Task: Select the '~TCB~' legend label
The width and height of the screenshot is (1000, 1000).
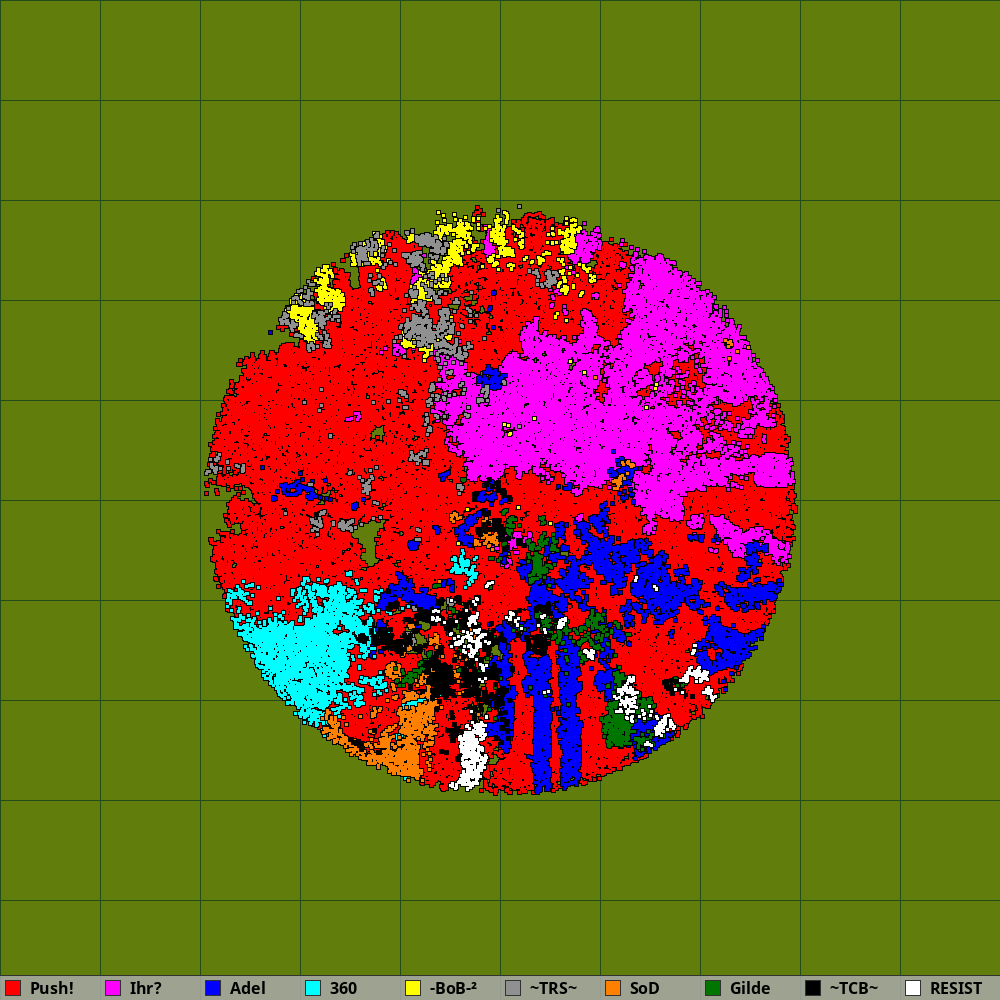Action: click(854, 988)
